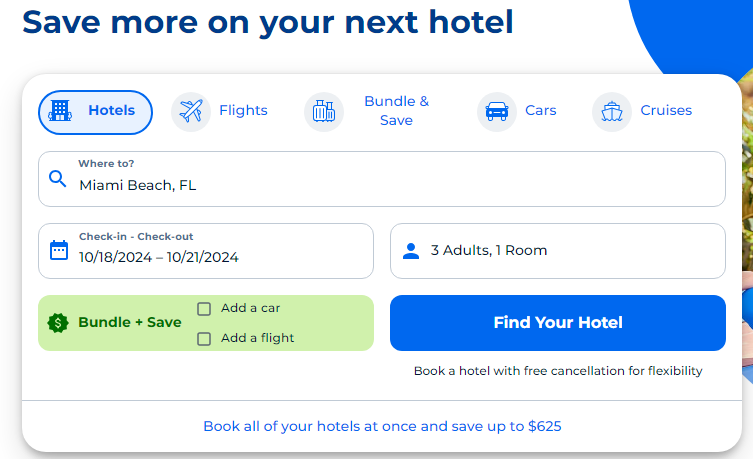753x459 pixels.
Task: Open the book all hotels savings link
Action: [382, 426]
